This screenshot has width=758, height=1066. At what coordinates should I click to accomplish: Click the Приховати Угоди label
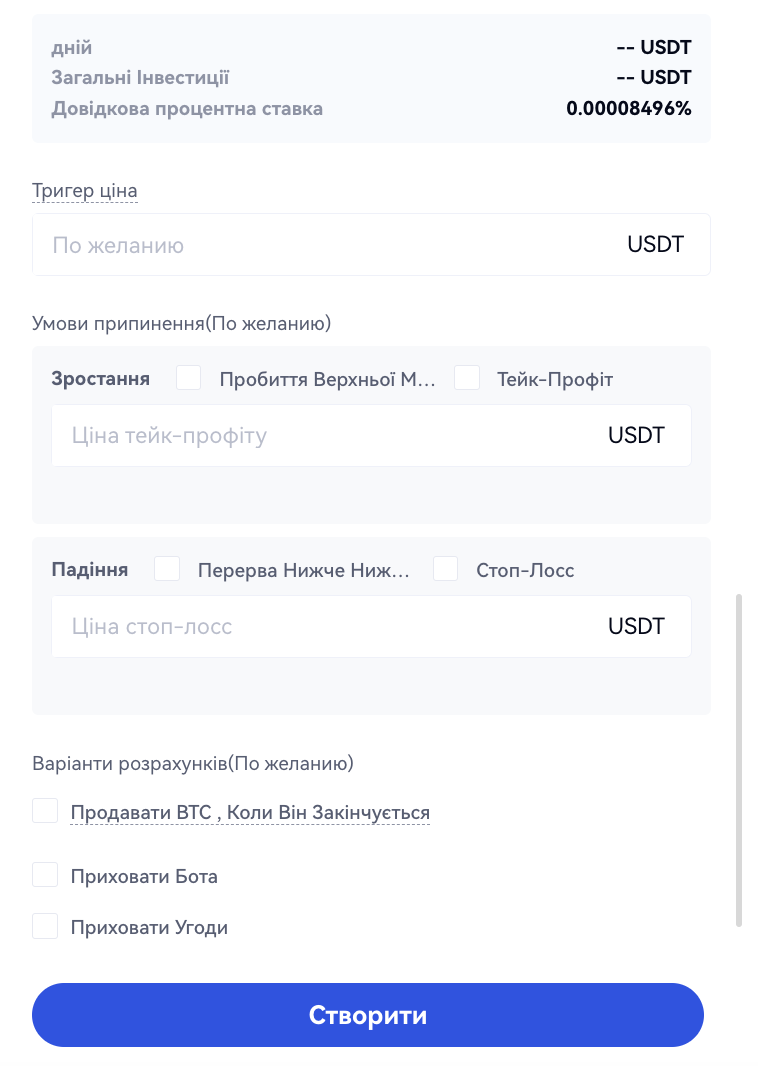click(x=149, y=928)
